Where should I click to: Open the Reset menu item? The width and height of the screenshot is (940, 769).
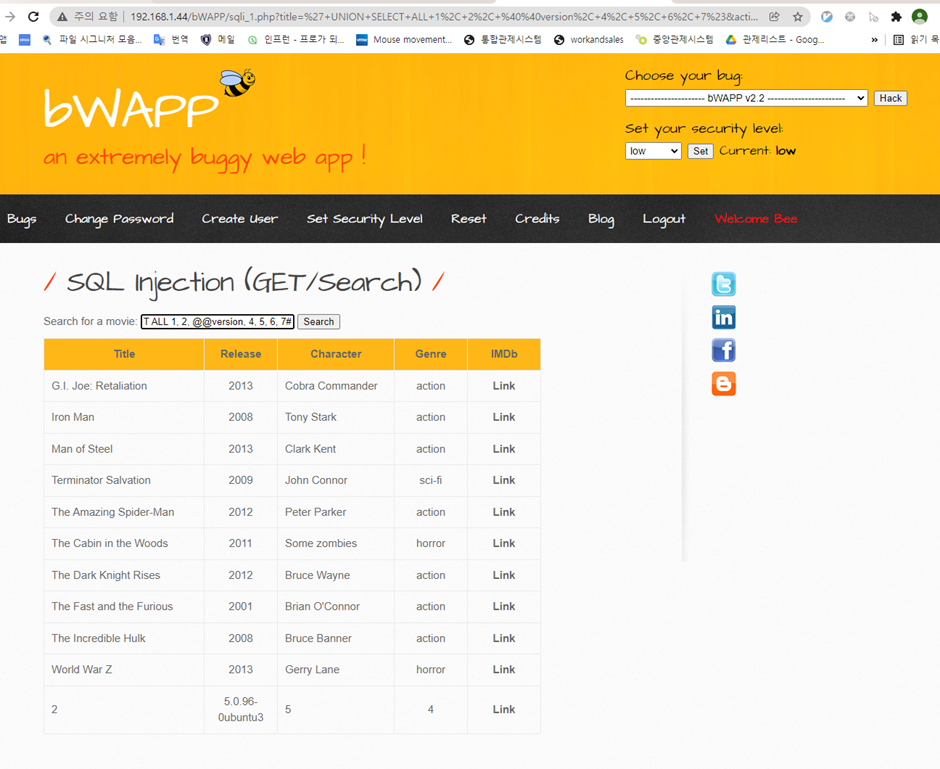(469, 219)
